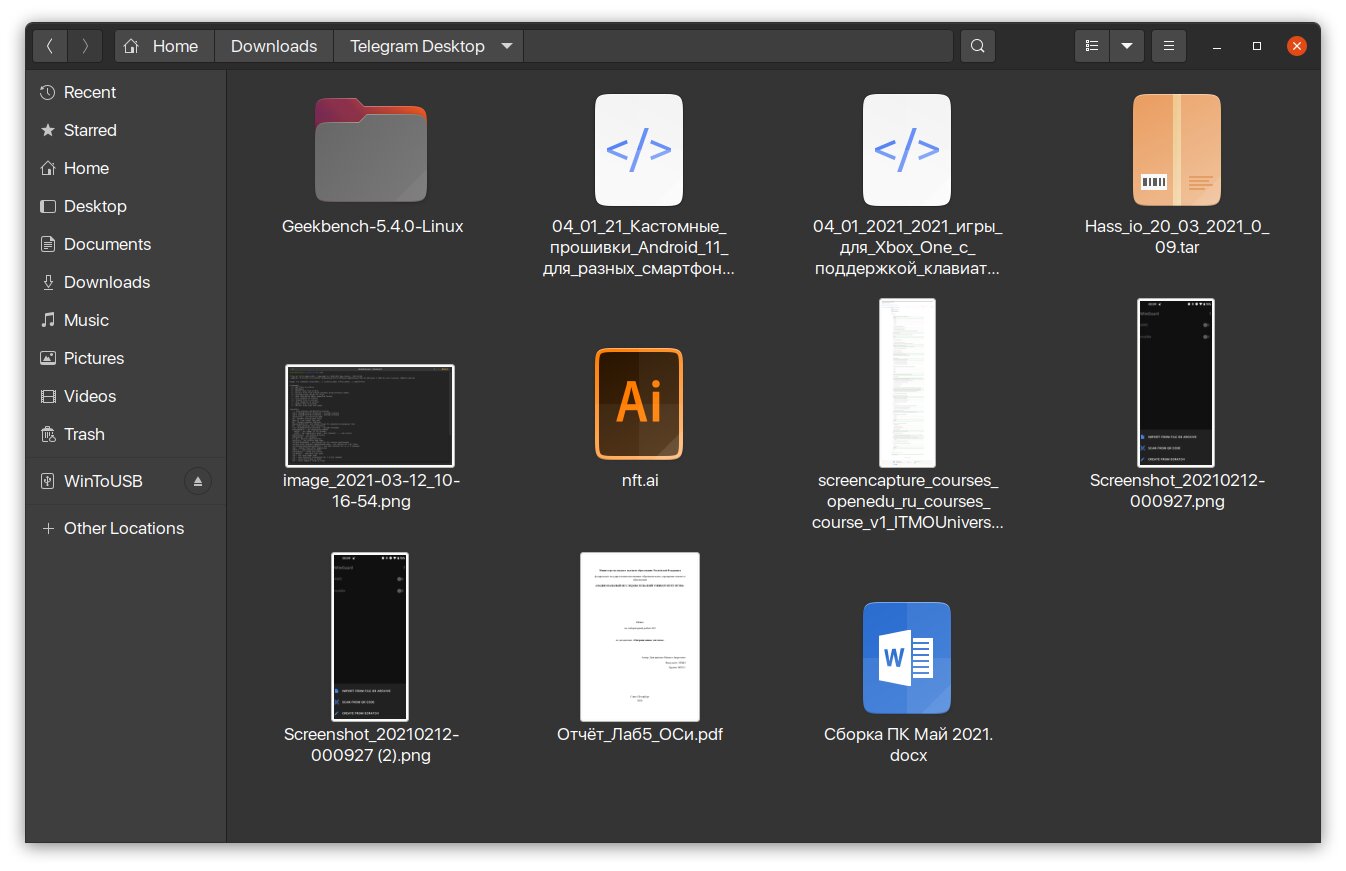The width and height of the screenshot is (1346, 871).
Task: Select the Отчёт_Лаб5_ОСи.pdf thumbnail
Action: [x=640, y=637]
